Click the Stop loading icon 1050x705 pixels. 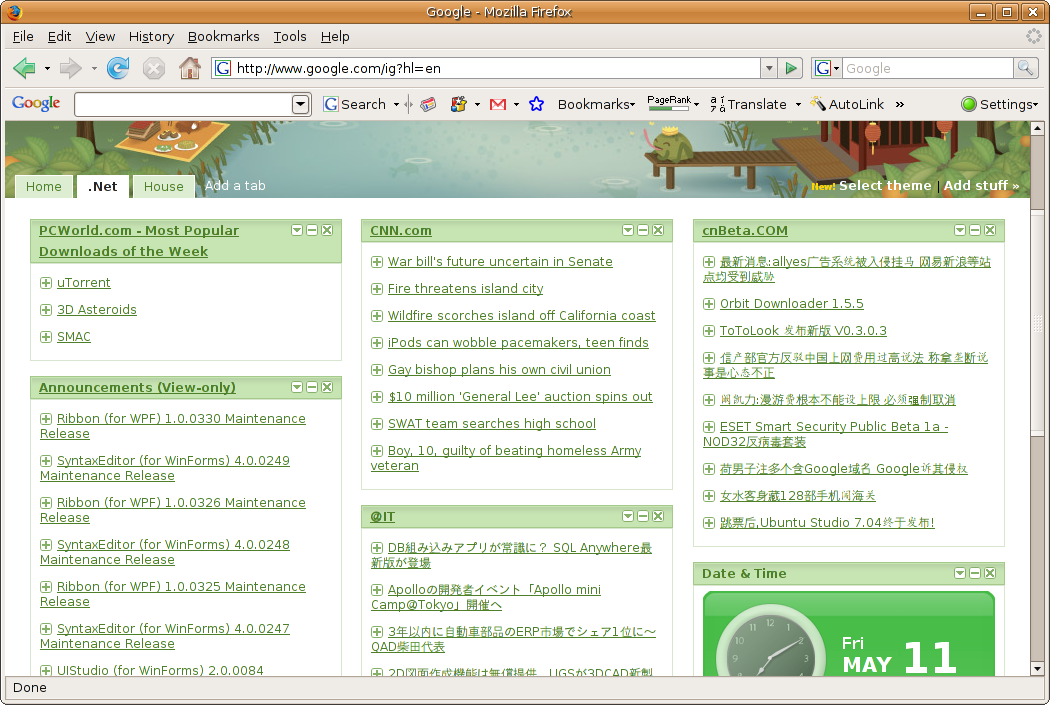(x=154, y=68)
